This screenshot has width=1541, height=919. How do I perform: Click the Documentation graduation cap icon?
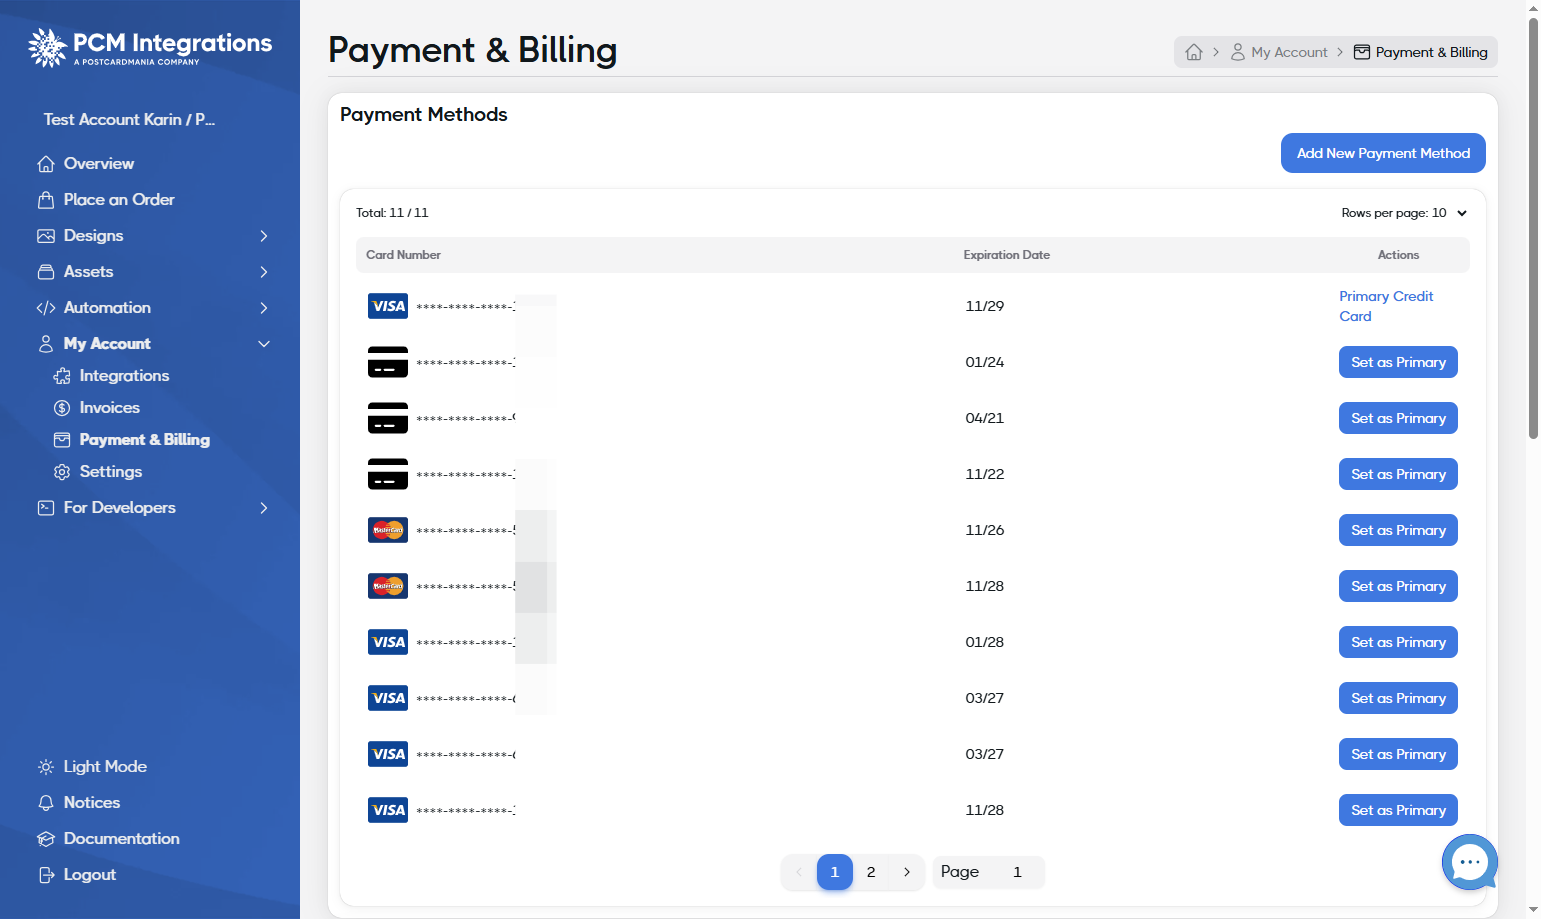click(x=46, y=839)
